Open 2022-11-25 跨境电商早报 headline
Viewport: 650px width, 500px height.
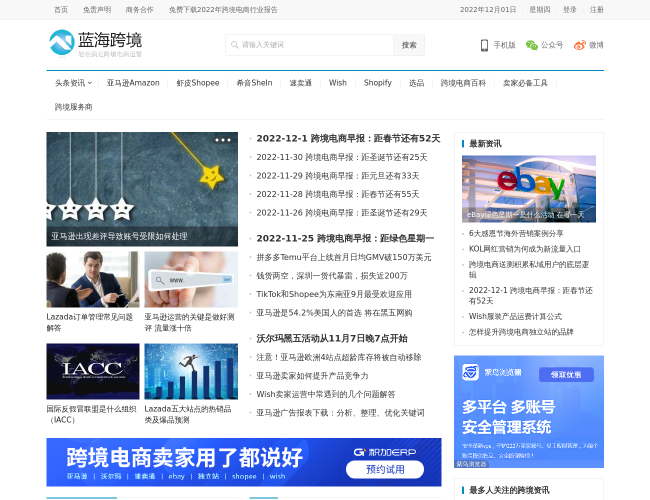click(345, 238)
